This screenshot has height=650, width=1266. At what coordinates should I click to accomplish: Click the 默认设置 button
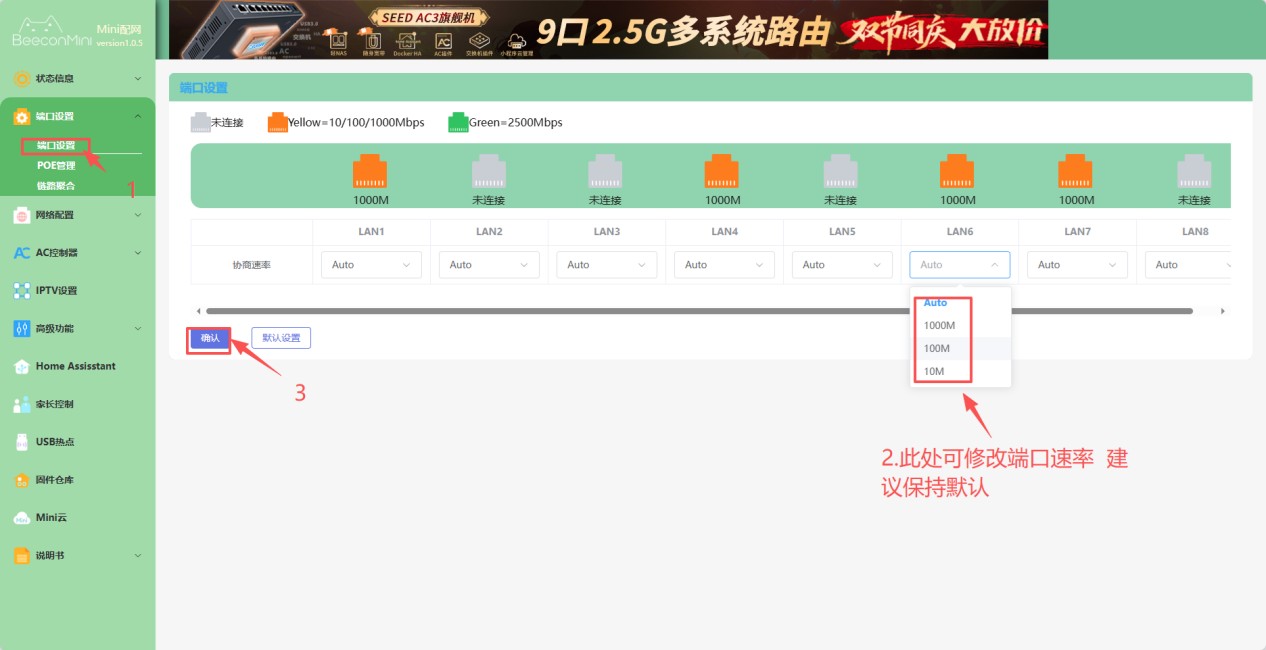(x=281, y=338)
